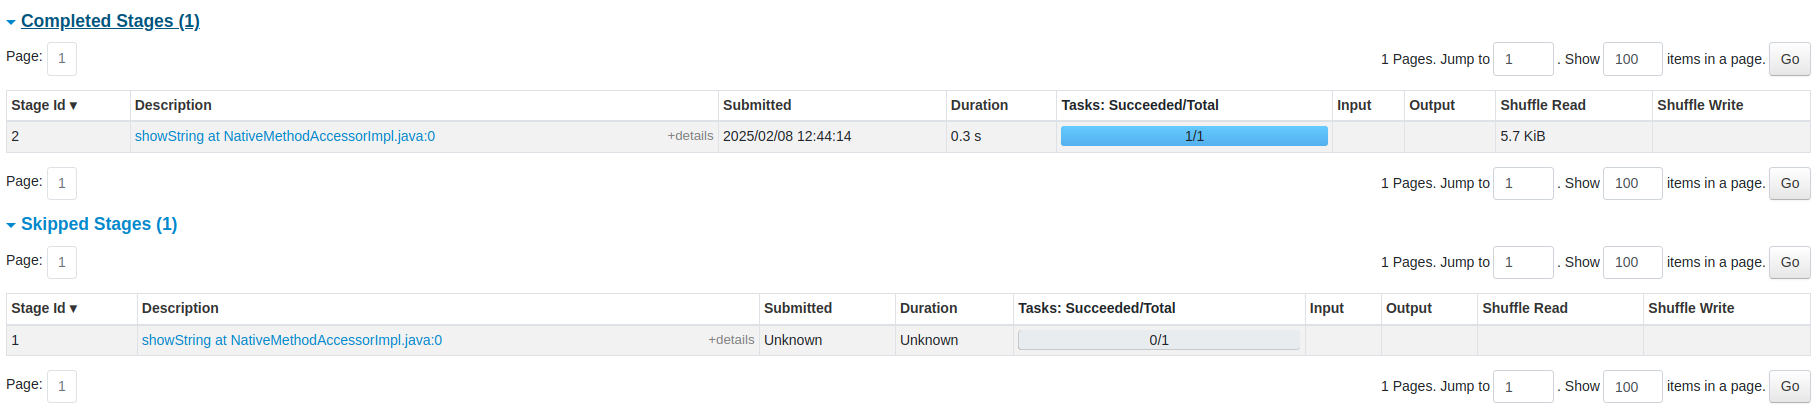Expand +details for skipped stage 1

(x=732, y=340)
